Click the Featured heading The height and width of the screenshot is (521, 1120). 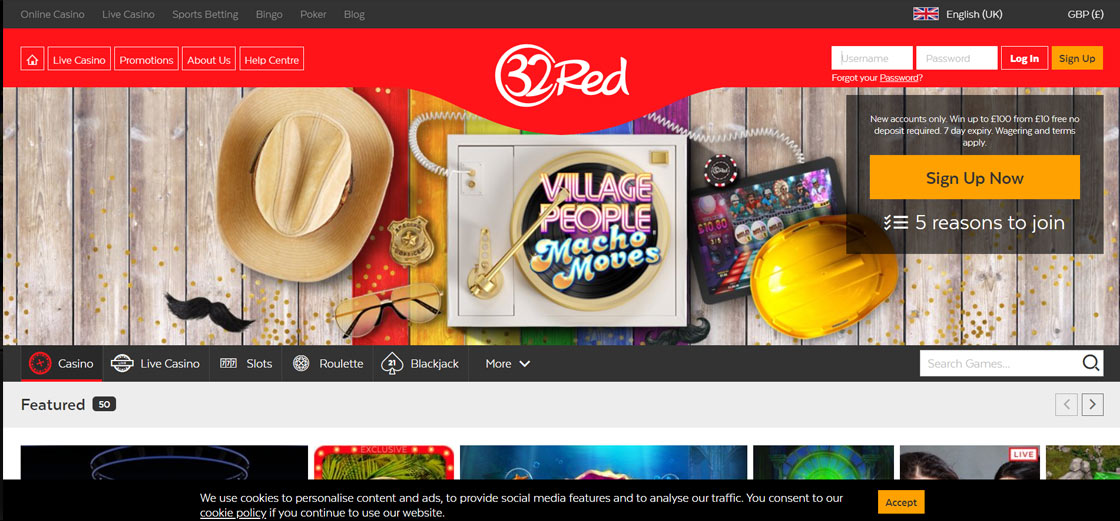(x=53, y=405)
